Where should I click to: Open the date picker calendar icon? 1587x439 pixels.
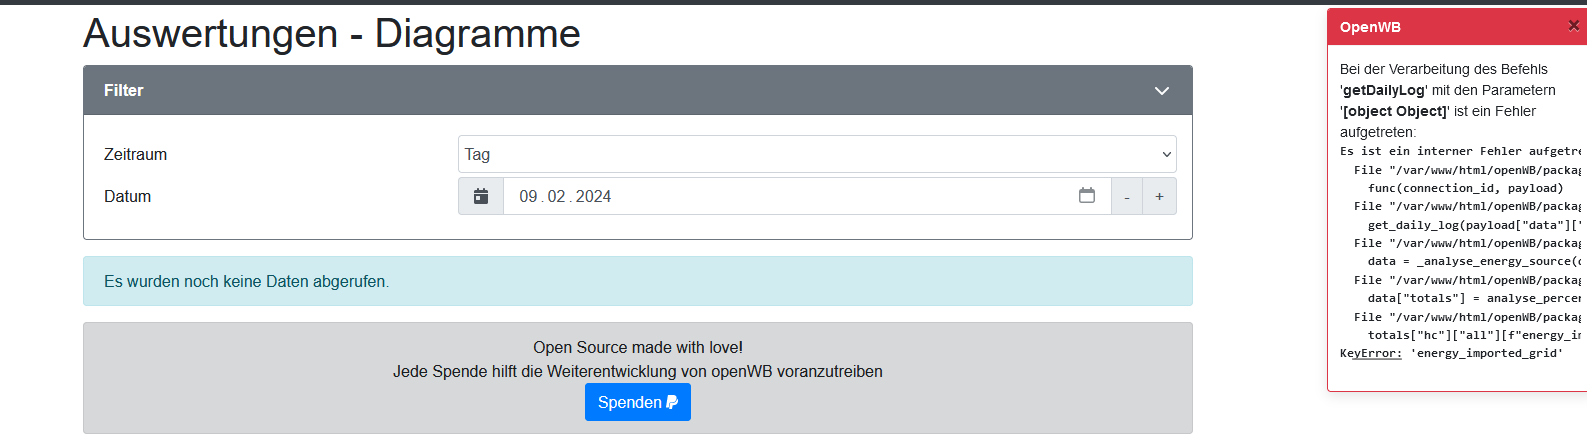click(1087, 196)
